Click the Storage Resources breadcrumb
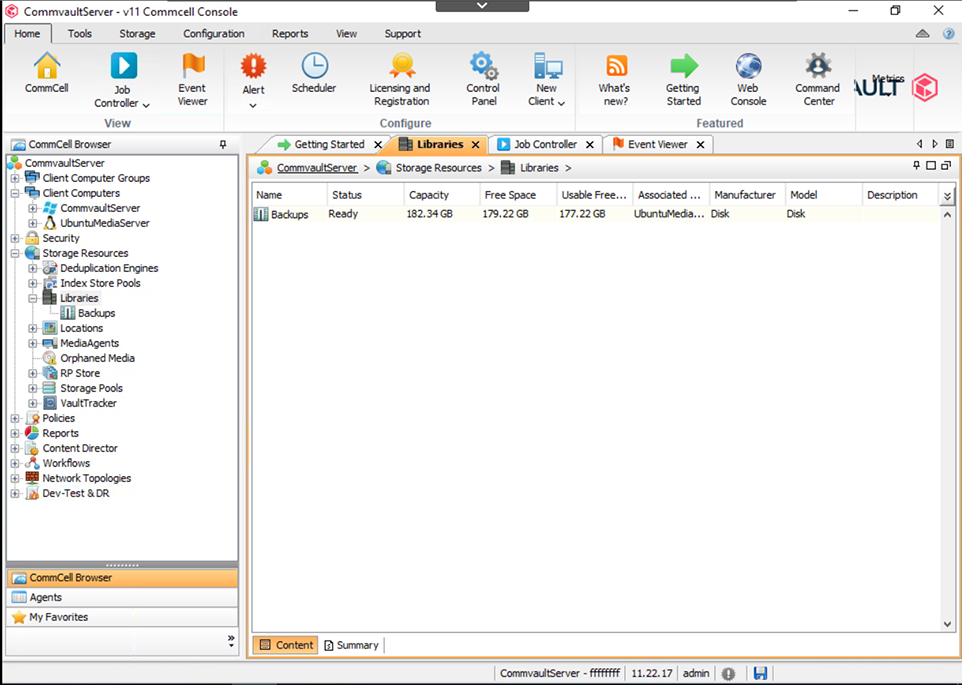 point(438,167)
